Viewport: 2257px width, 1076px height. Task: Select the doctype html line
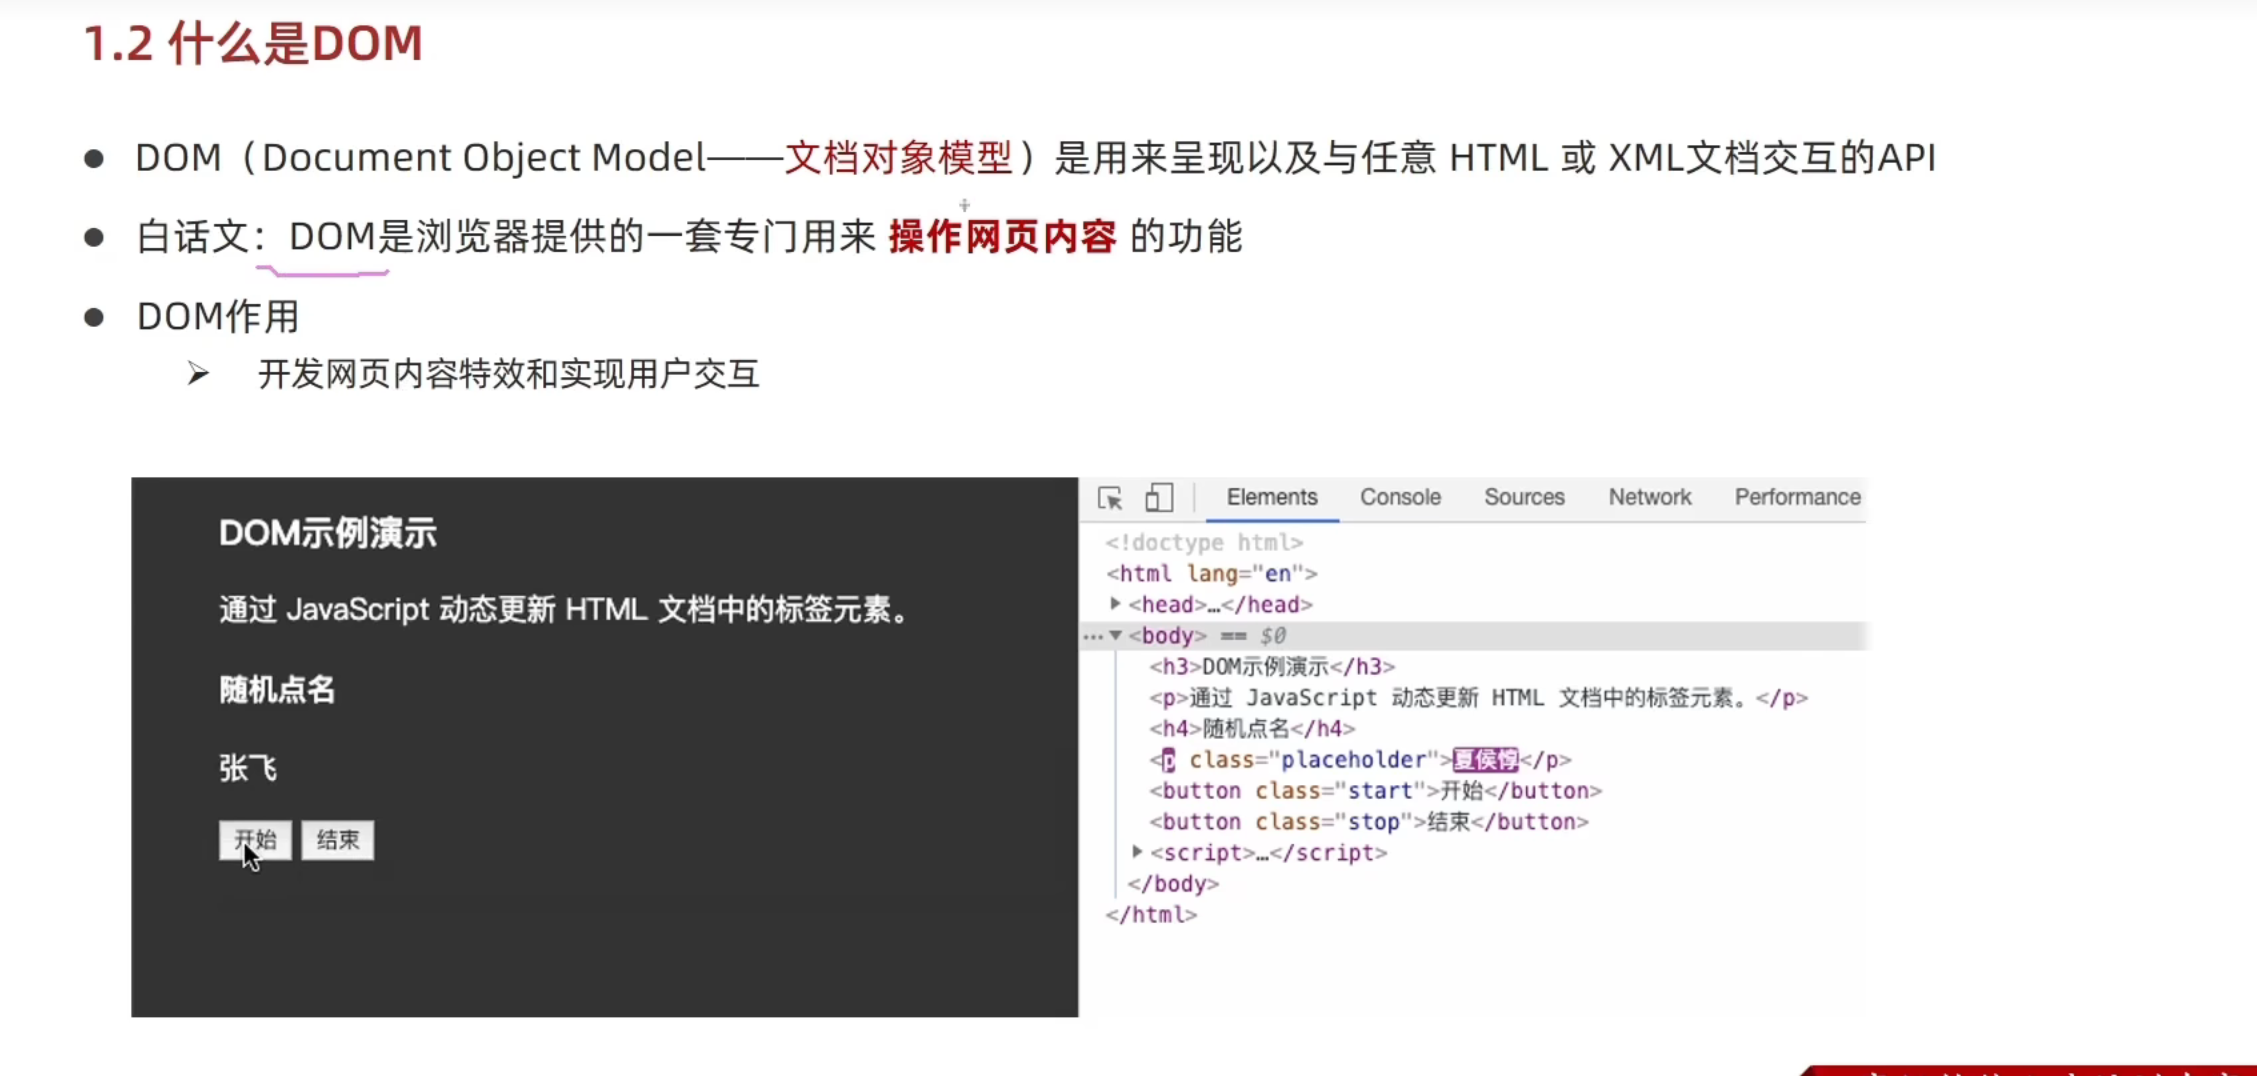[x=1204, y=542]
